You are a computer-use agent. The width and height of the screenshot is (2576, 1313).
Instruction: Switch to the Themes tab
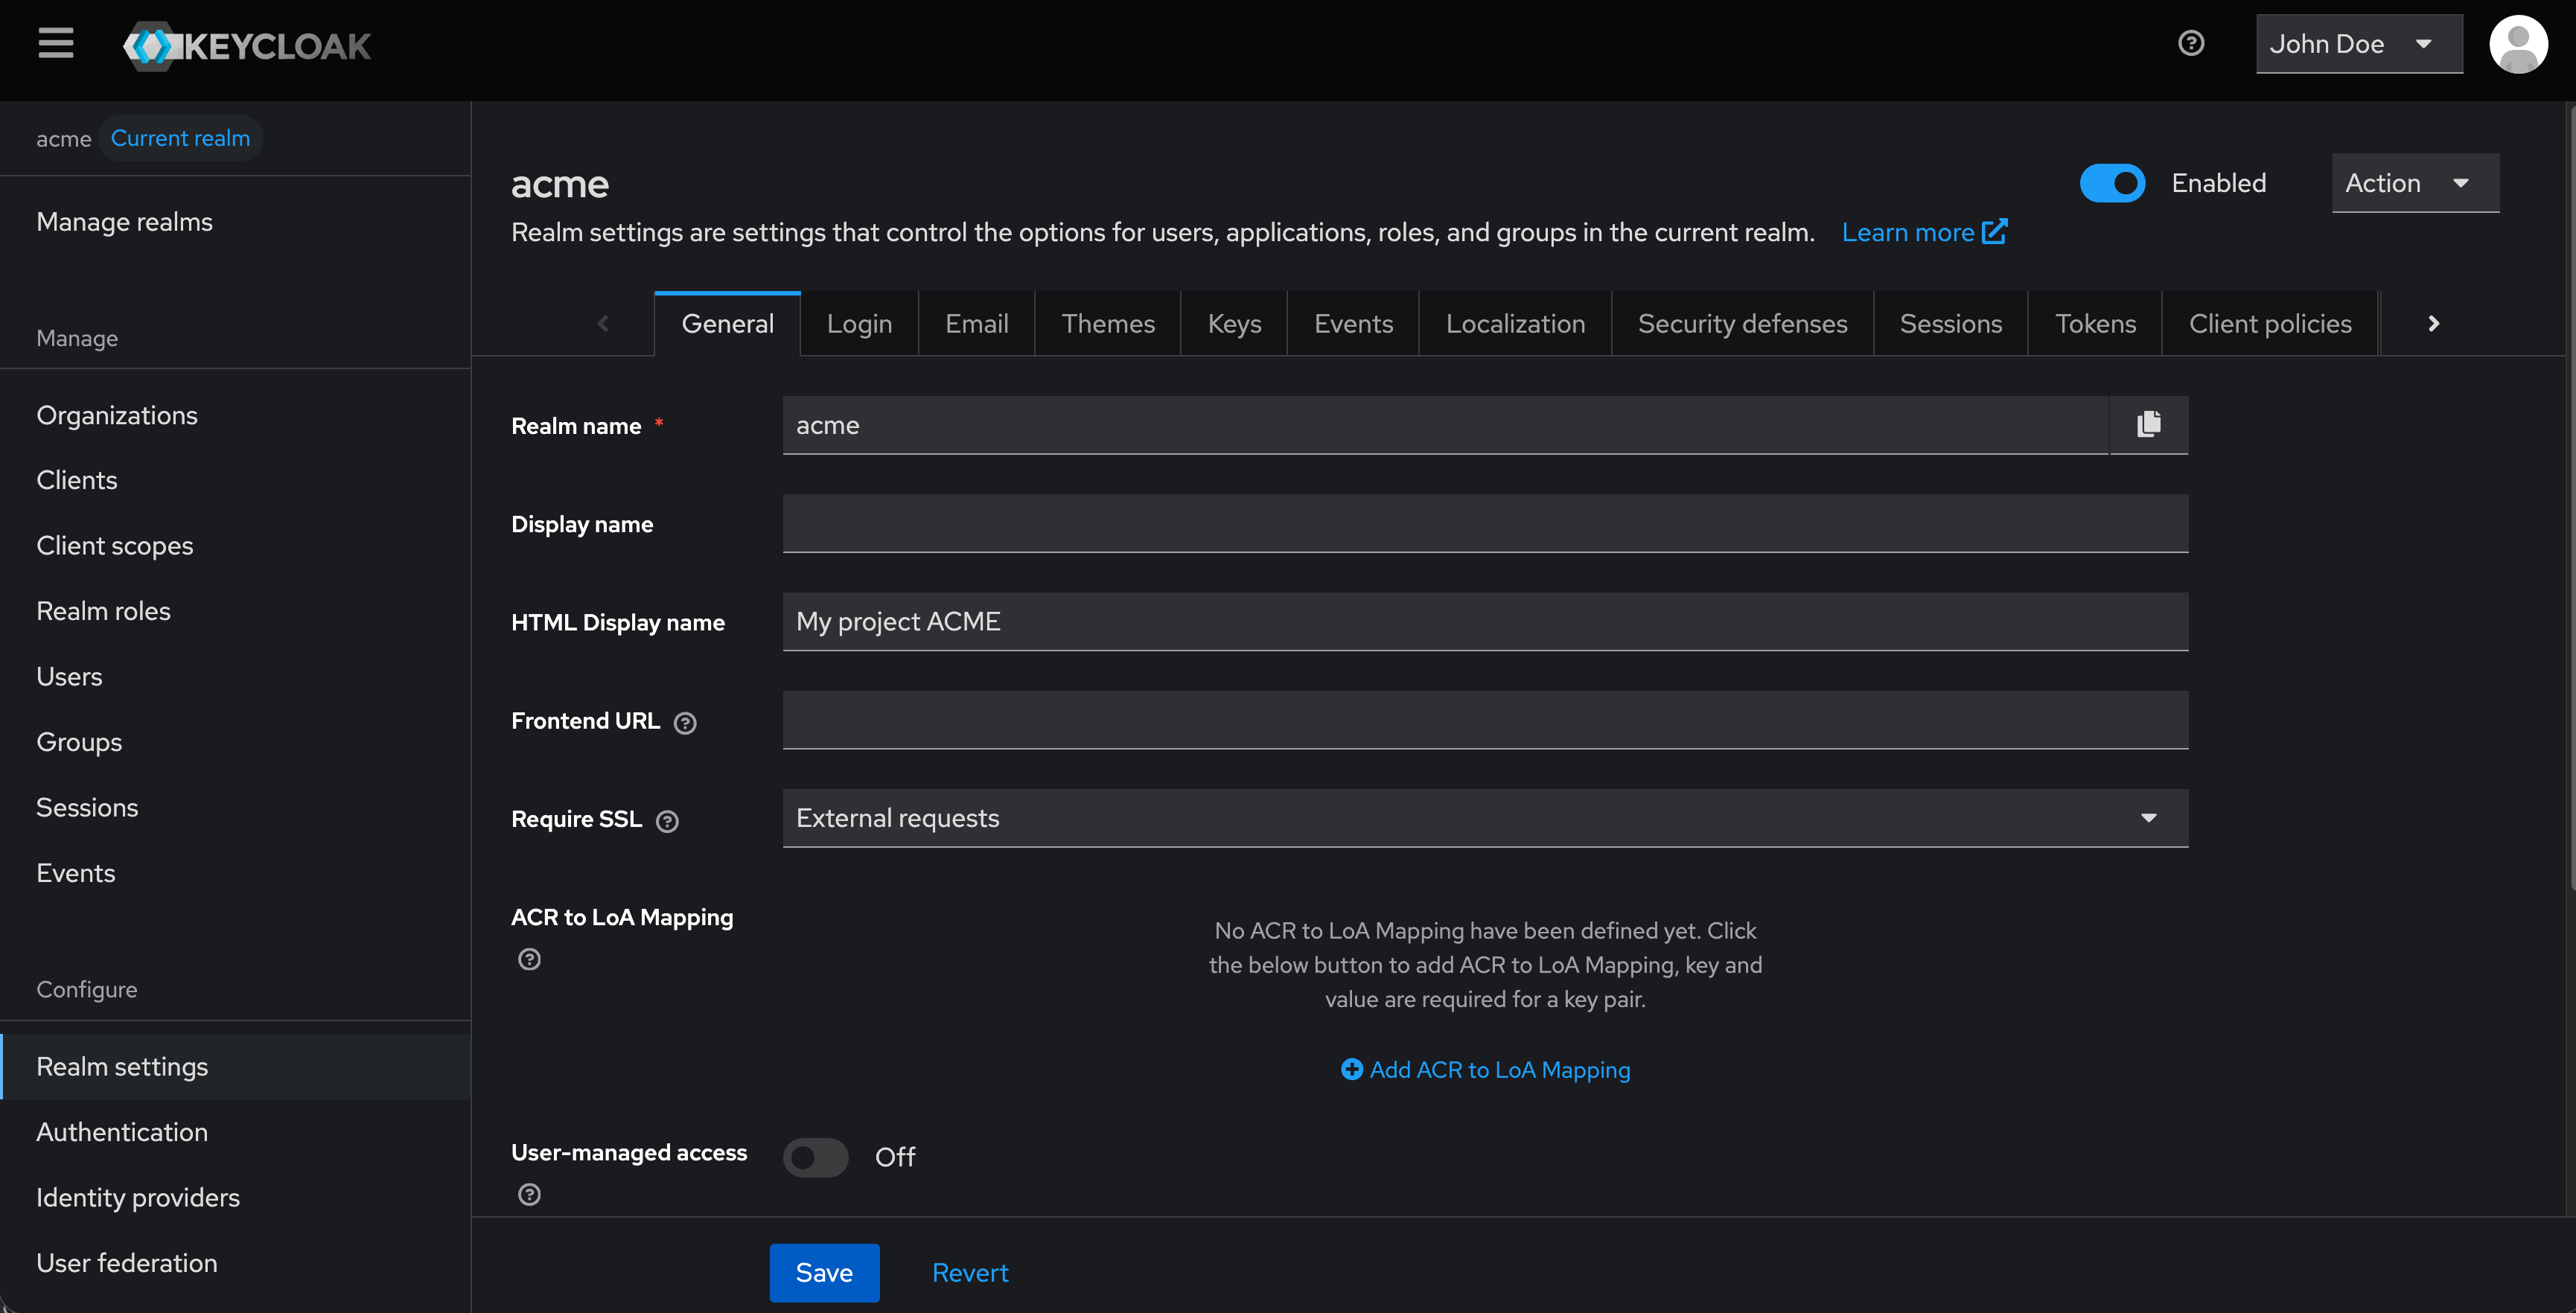click(1108, 323)
